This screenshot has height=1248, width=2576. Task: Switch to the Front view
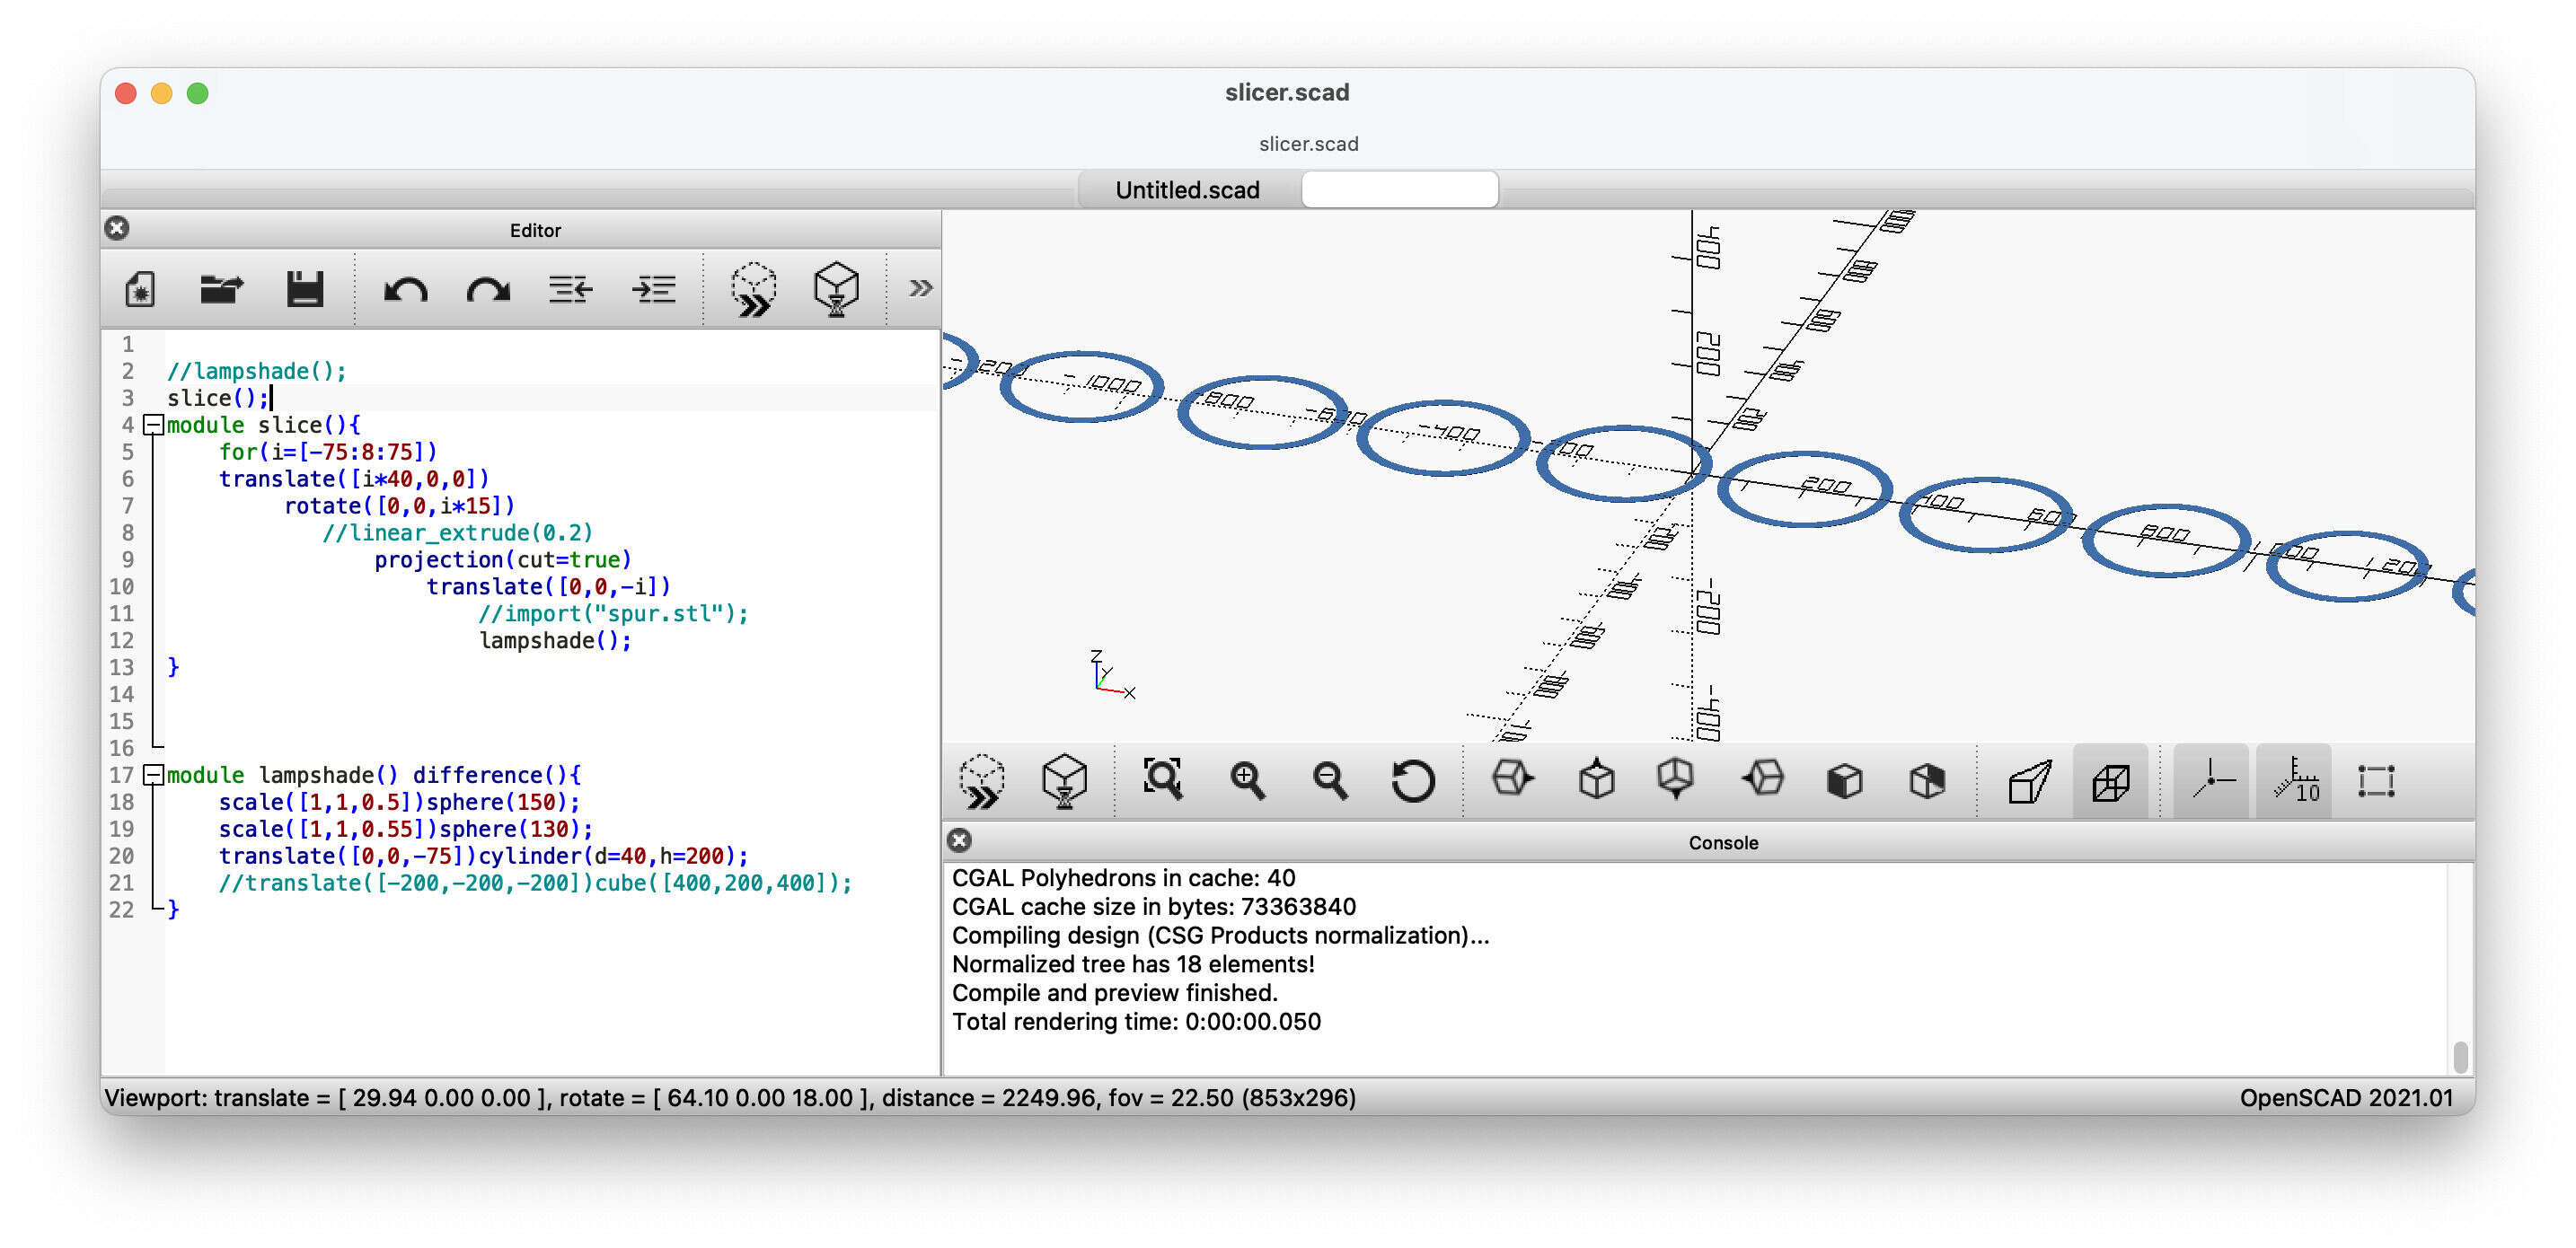click(x=1844, y=781)
